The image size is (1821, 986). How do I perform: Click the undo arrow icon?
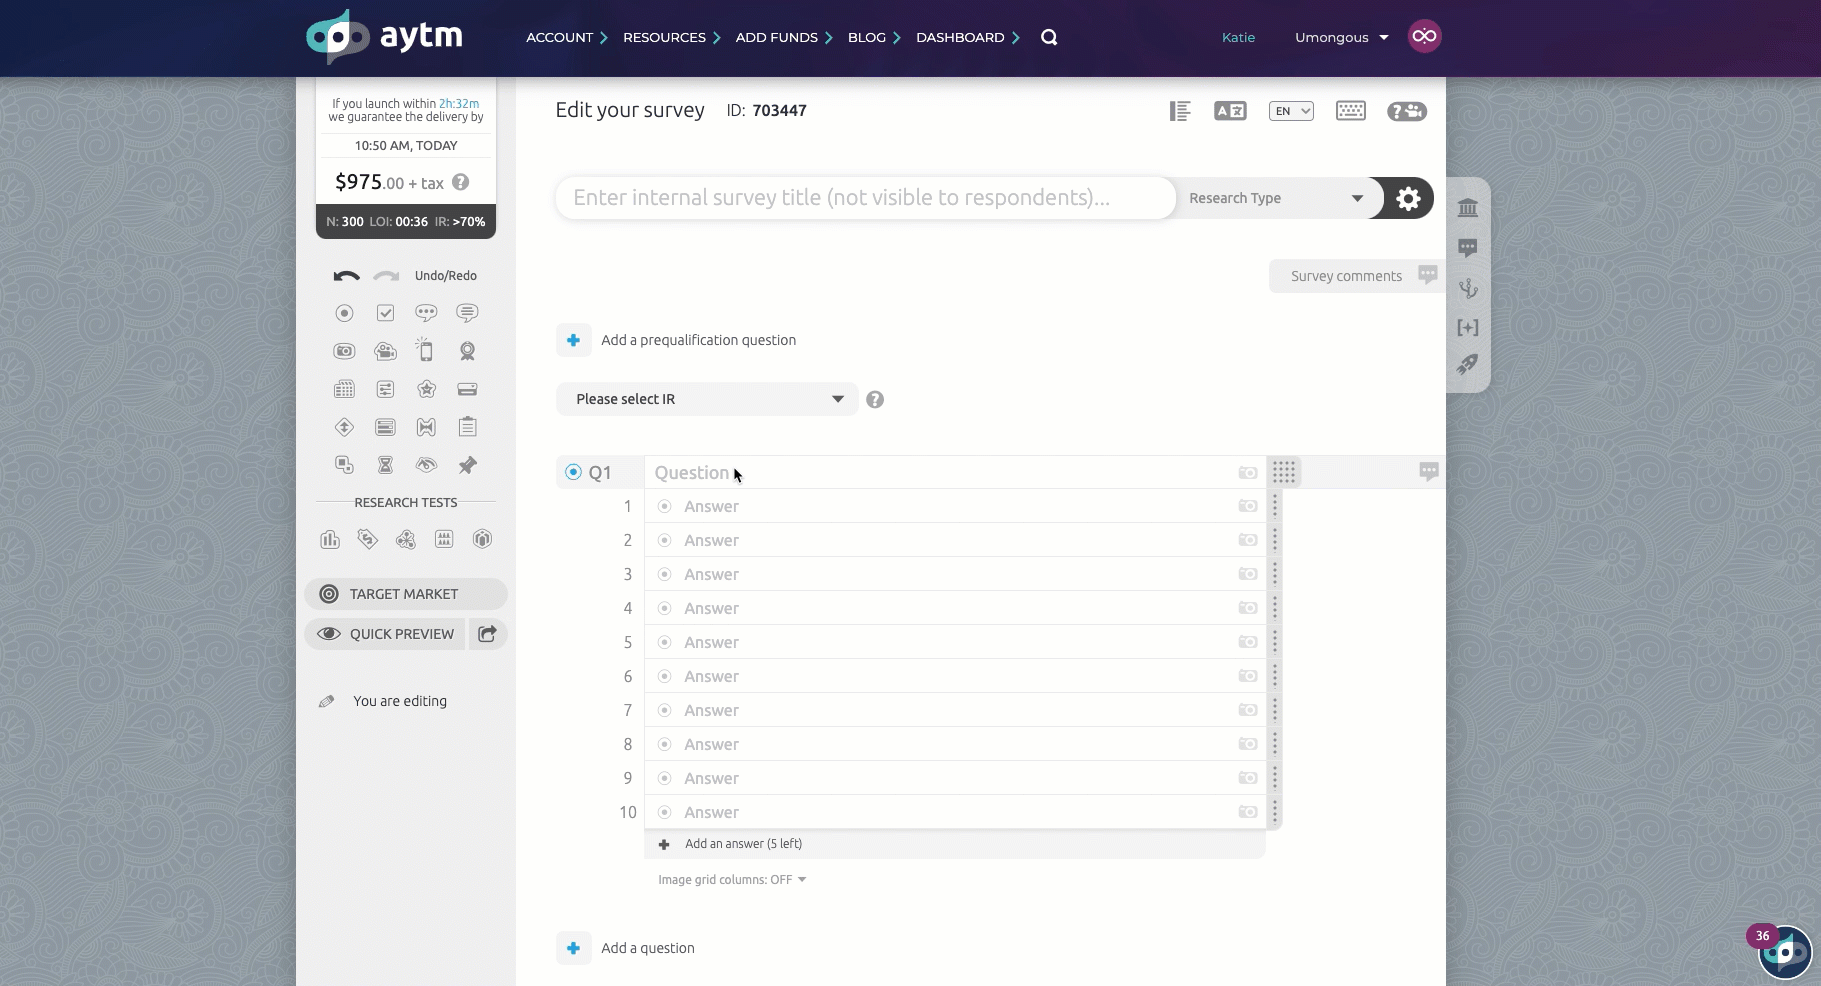(x=346, y=276)
